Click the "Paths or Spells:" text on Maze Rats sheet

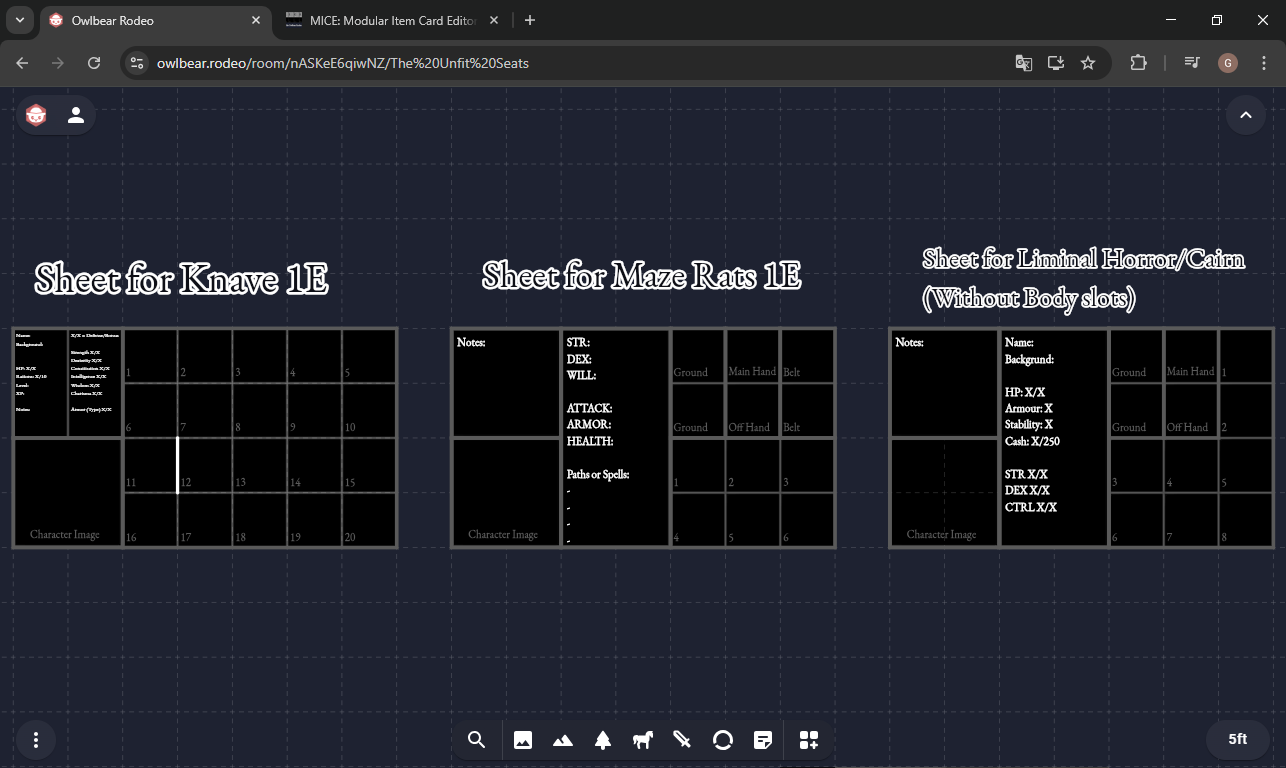point(598,474)
